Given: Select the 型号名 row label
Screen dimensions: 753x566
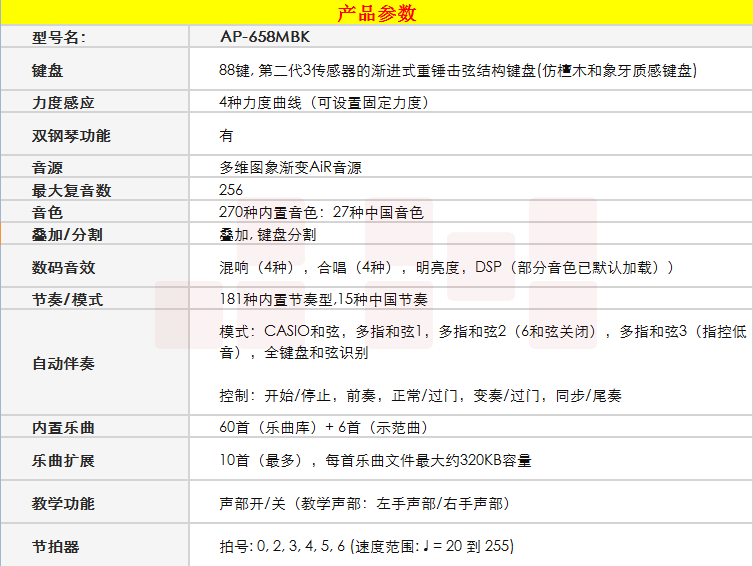Looking at the screenshot, I should point(60,37).
